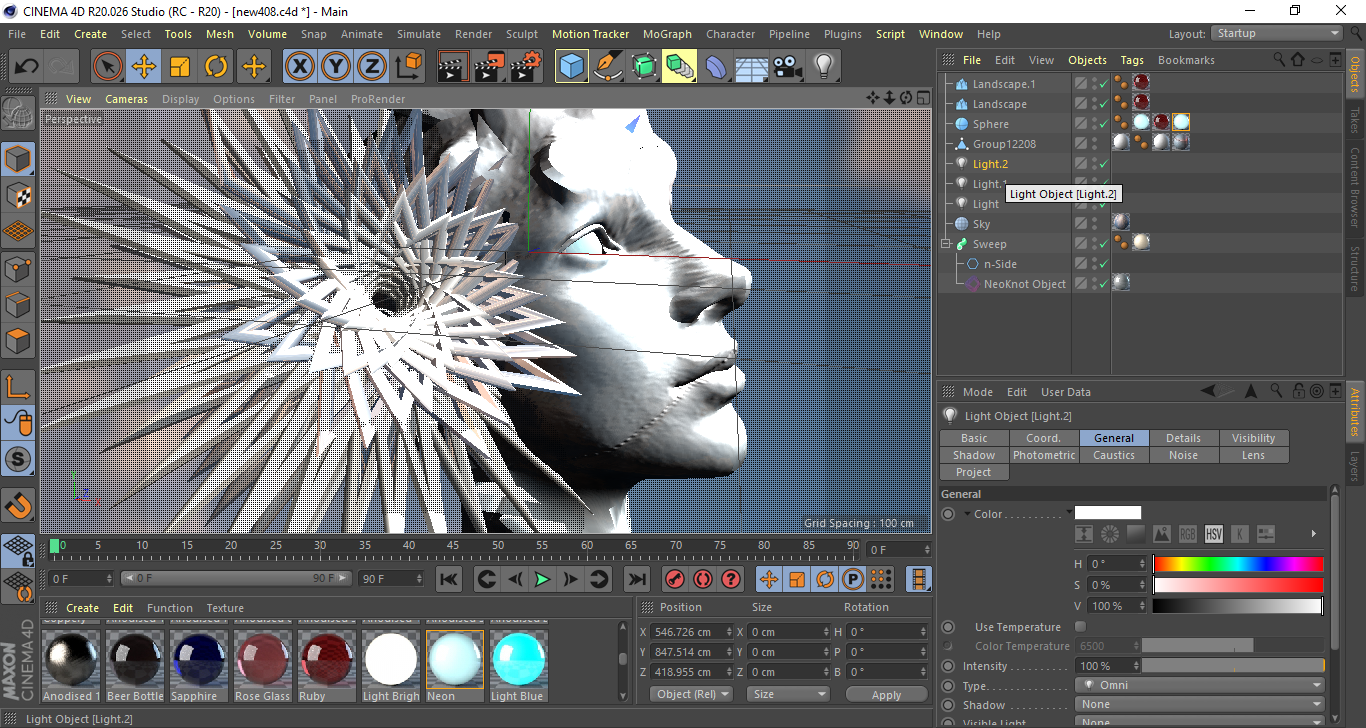This screenshot has height=728, width=1366.
Task: Open the Project attributes tab button
Action: point(974,472)
